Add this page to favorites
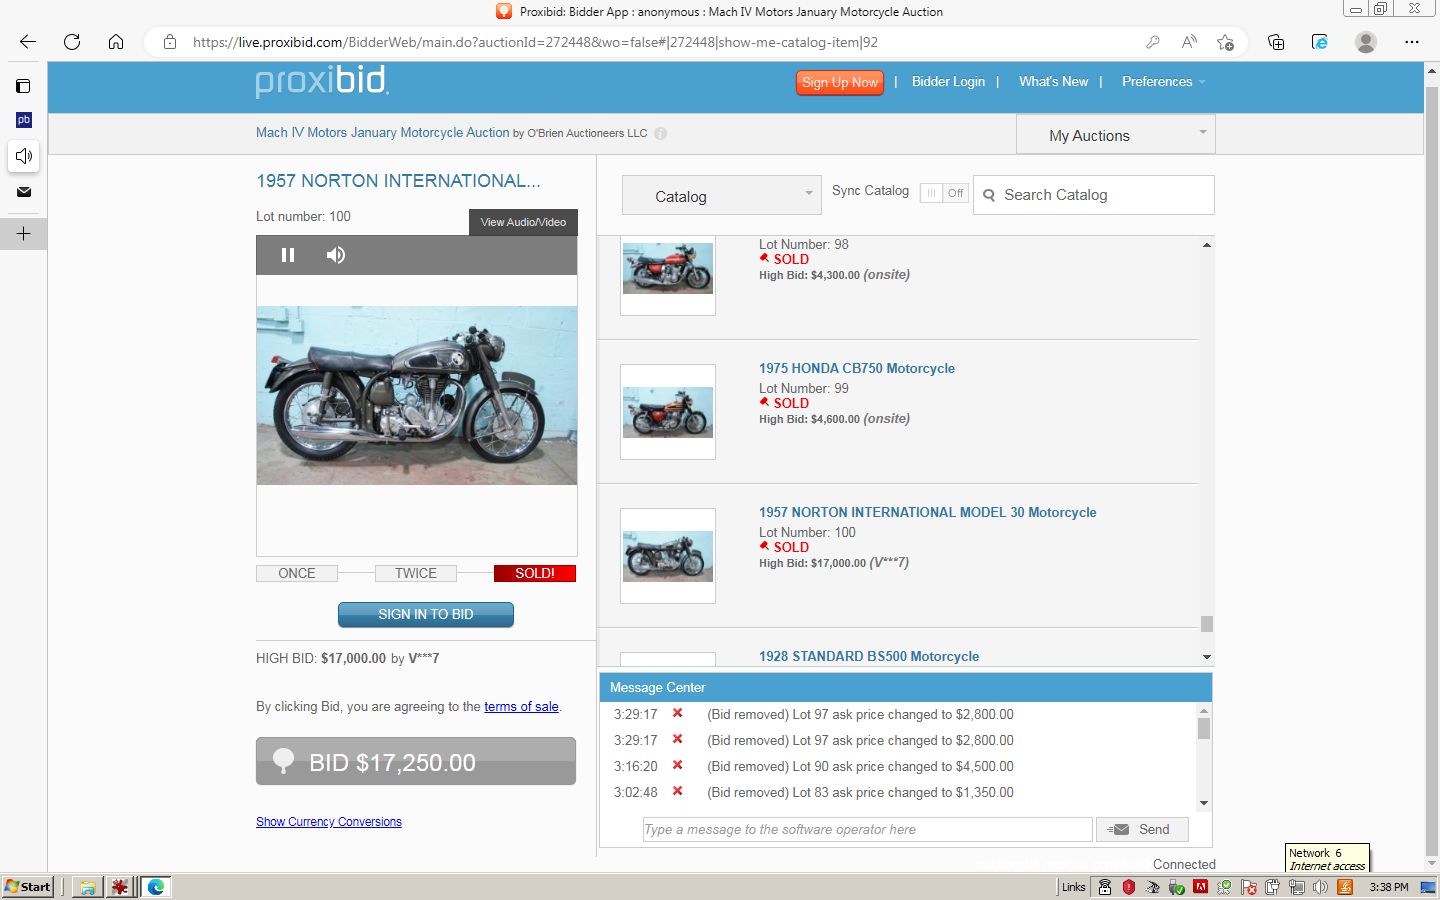The height and width of the screenshot is (900, 1440). [x=1225, y=42]
